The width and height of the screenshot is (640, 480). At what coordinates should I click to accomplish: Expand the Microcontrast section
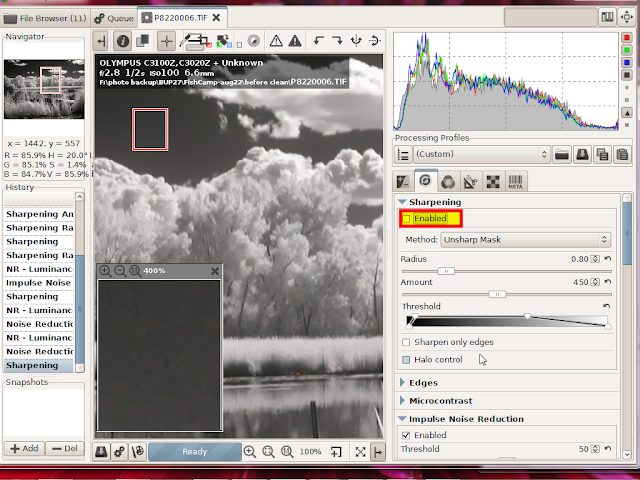435,400
